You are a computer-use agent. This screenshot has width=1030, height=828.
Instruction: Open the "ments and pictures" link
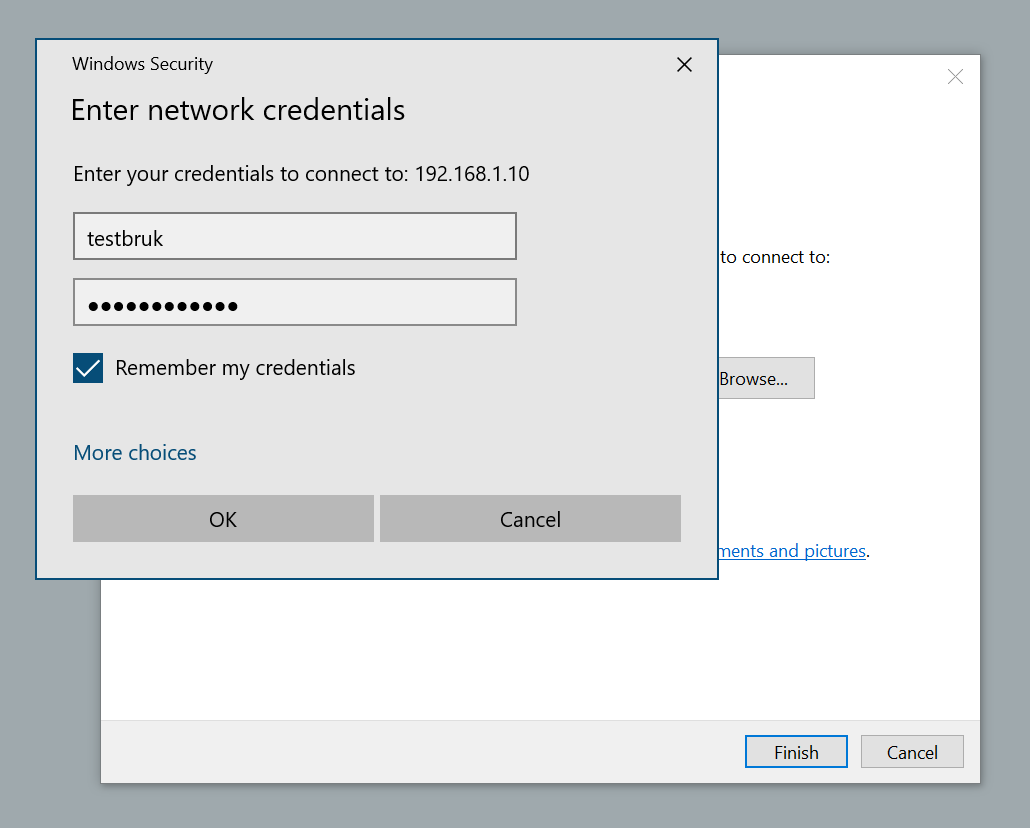pos(792,551)
